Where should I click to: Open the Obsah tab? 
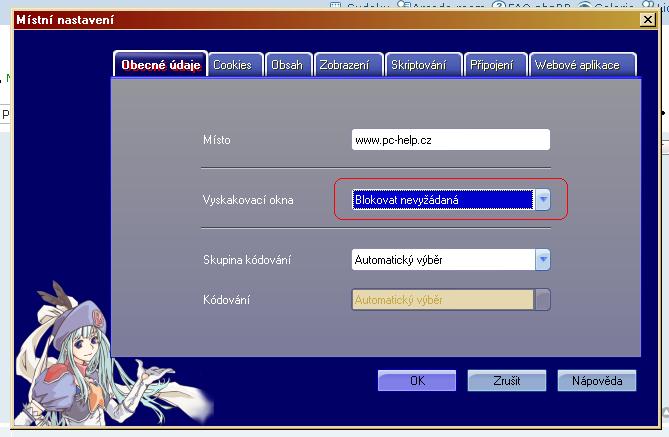coord(289,65)
